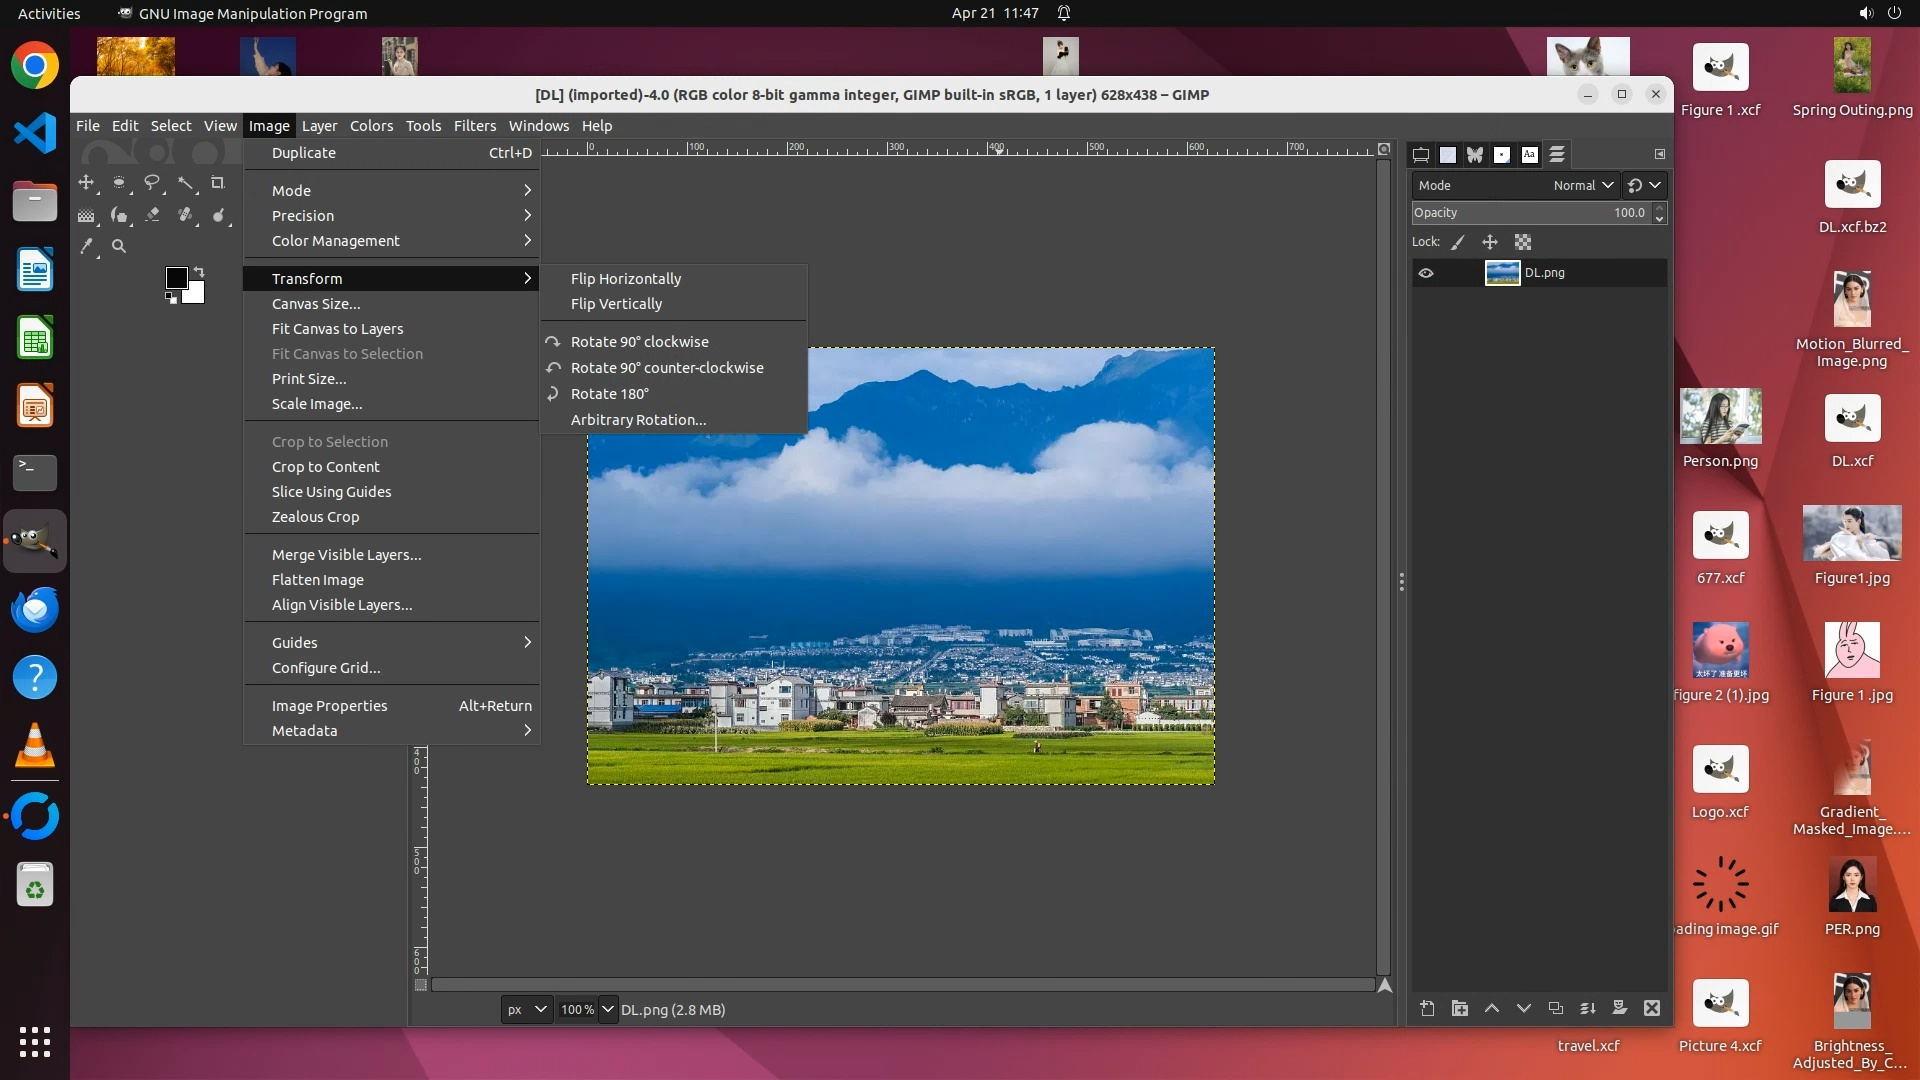Open the layer Mode Normal dropdown

tap(1583, 185)
